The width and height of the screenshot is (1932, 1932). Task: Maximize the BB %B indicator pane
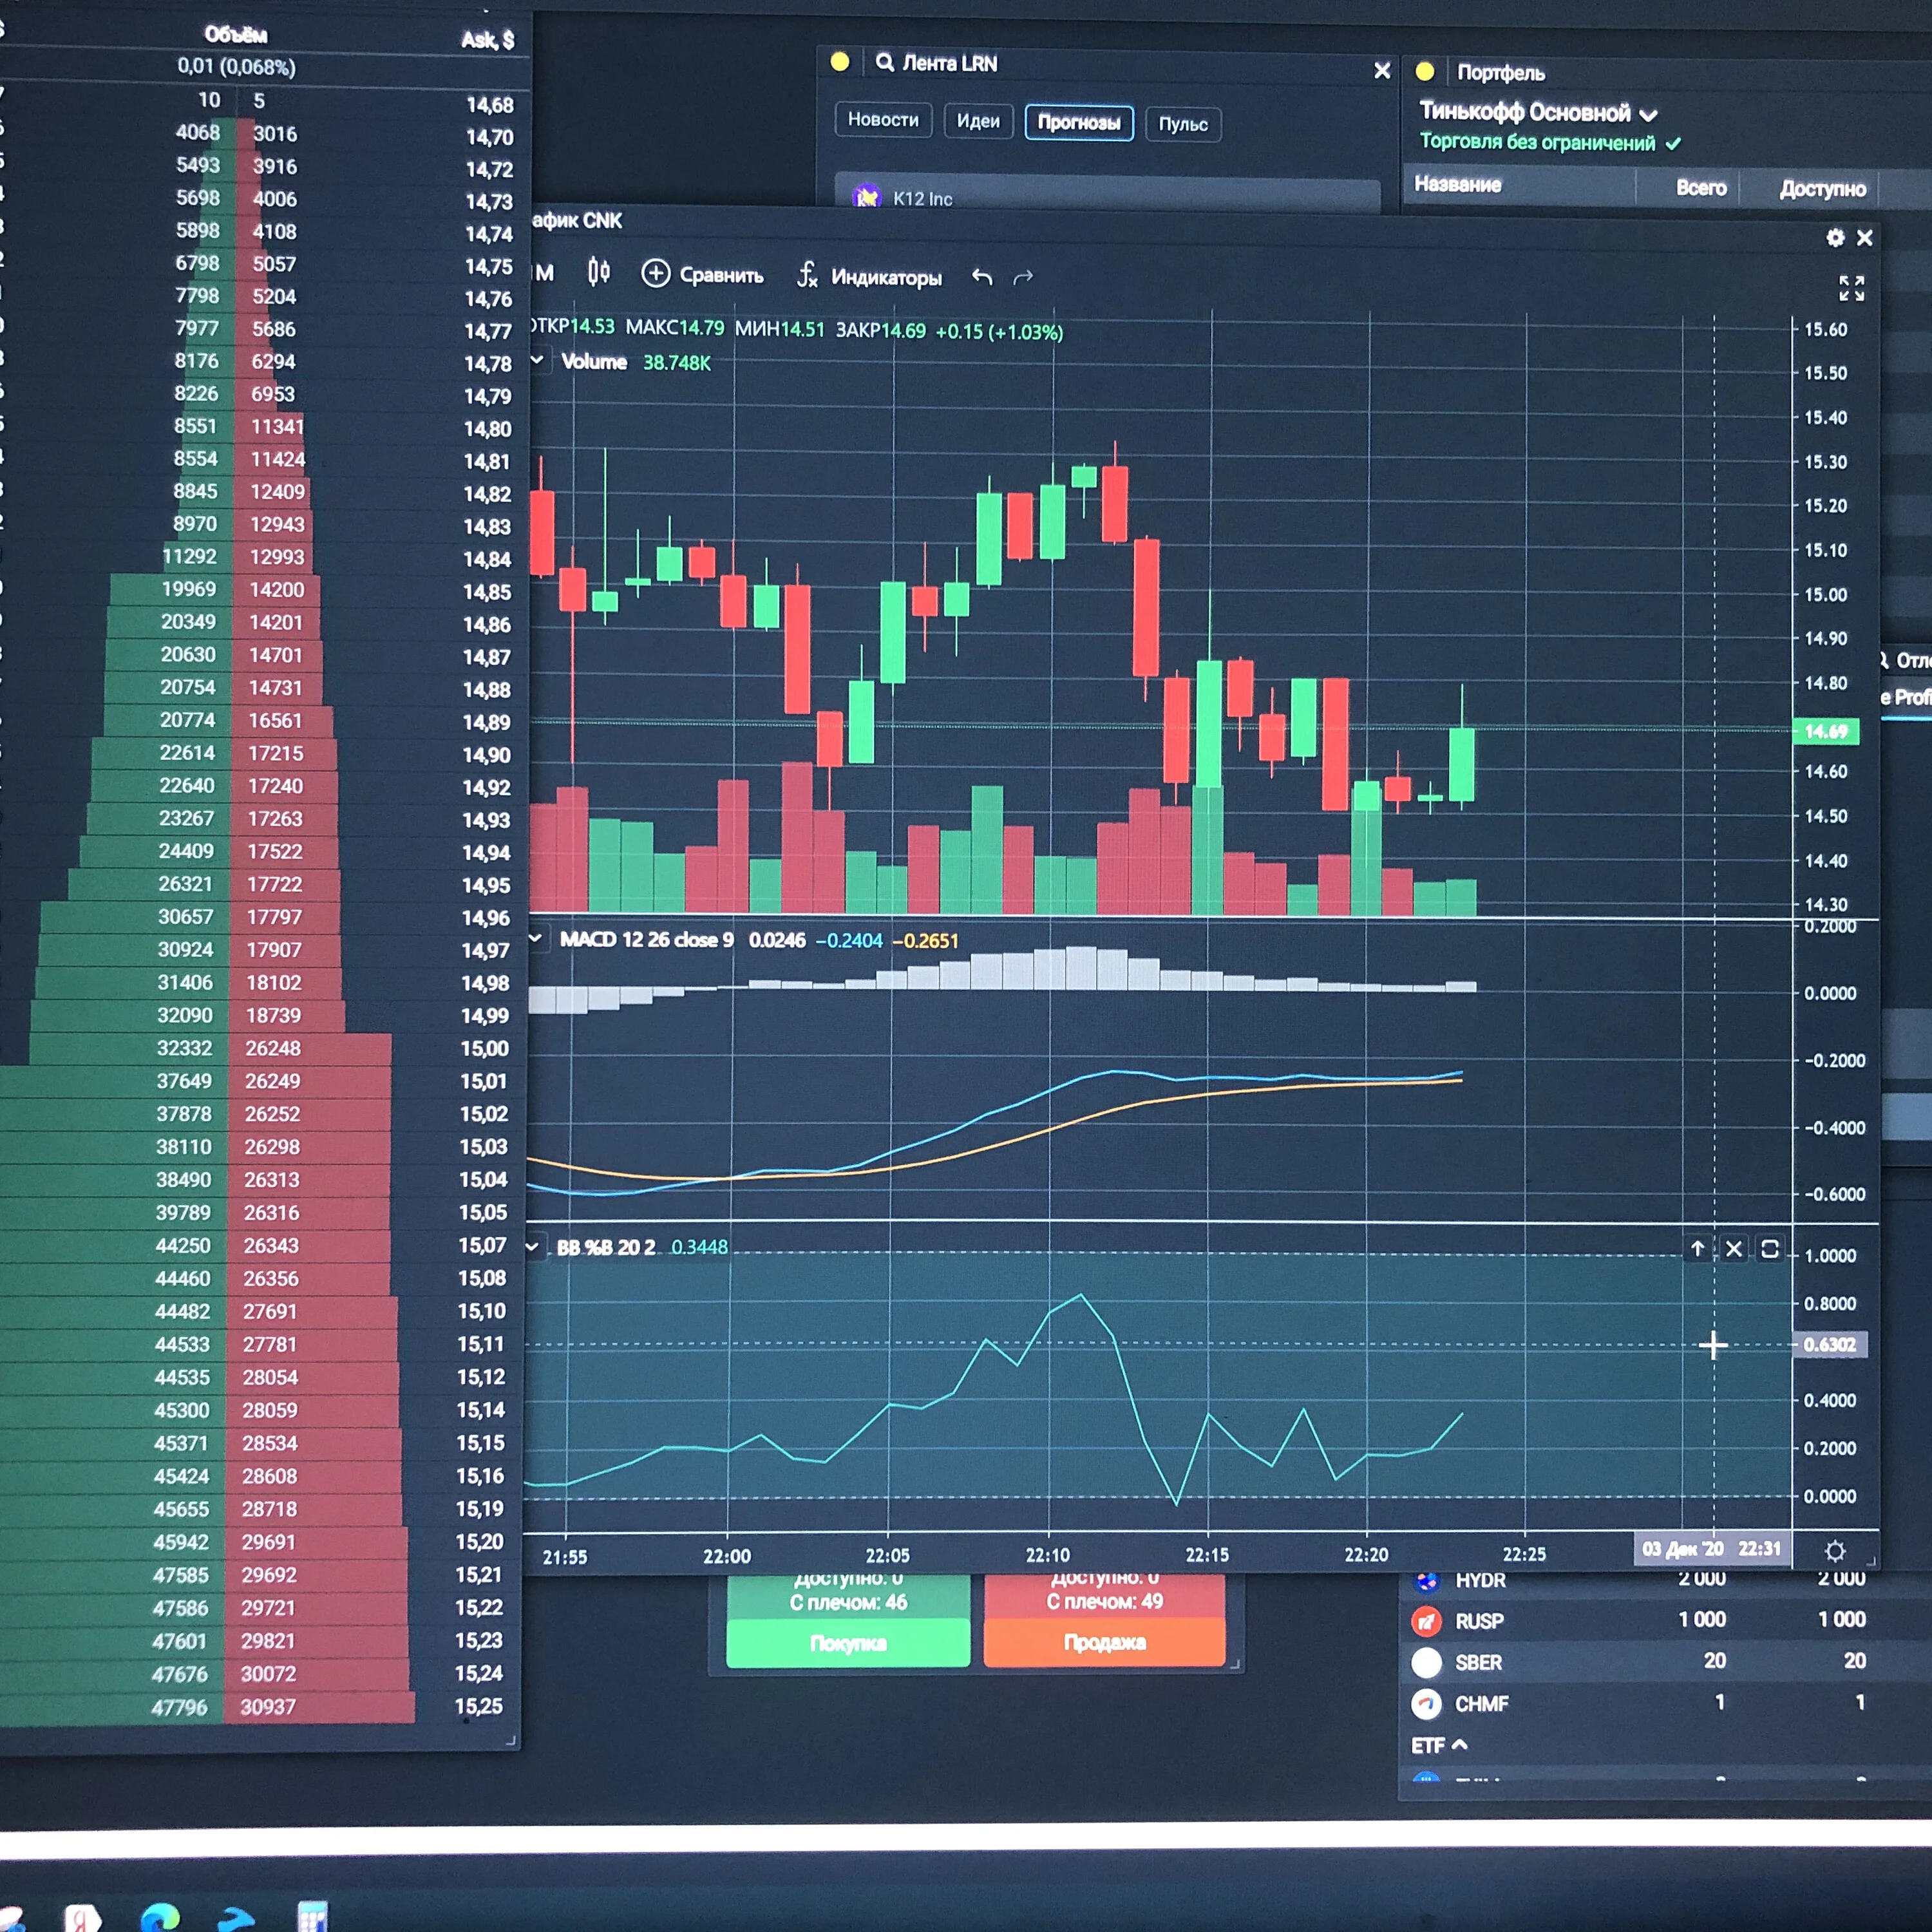coord(1769,1248)
